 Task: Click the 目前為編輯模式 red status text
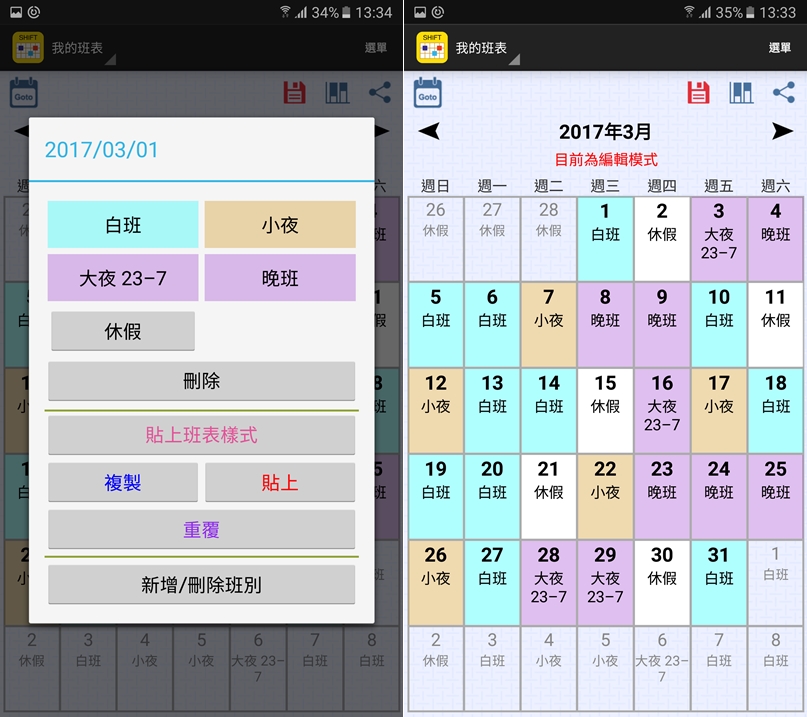click(606, 160)
